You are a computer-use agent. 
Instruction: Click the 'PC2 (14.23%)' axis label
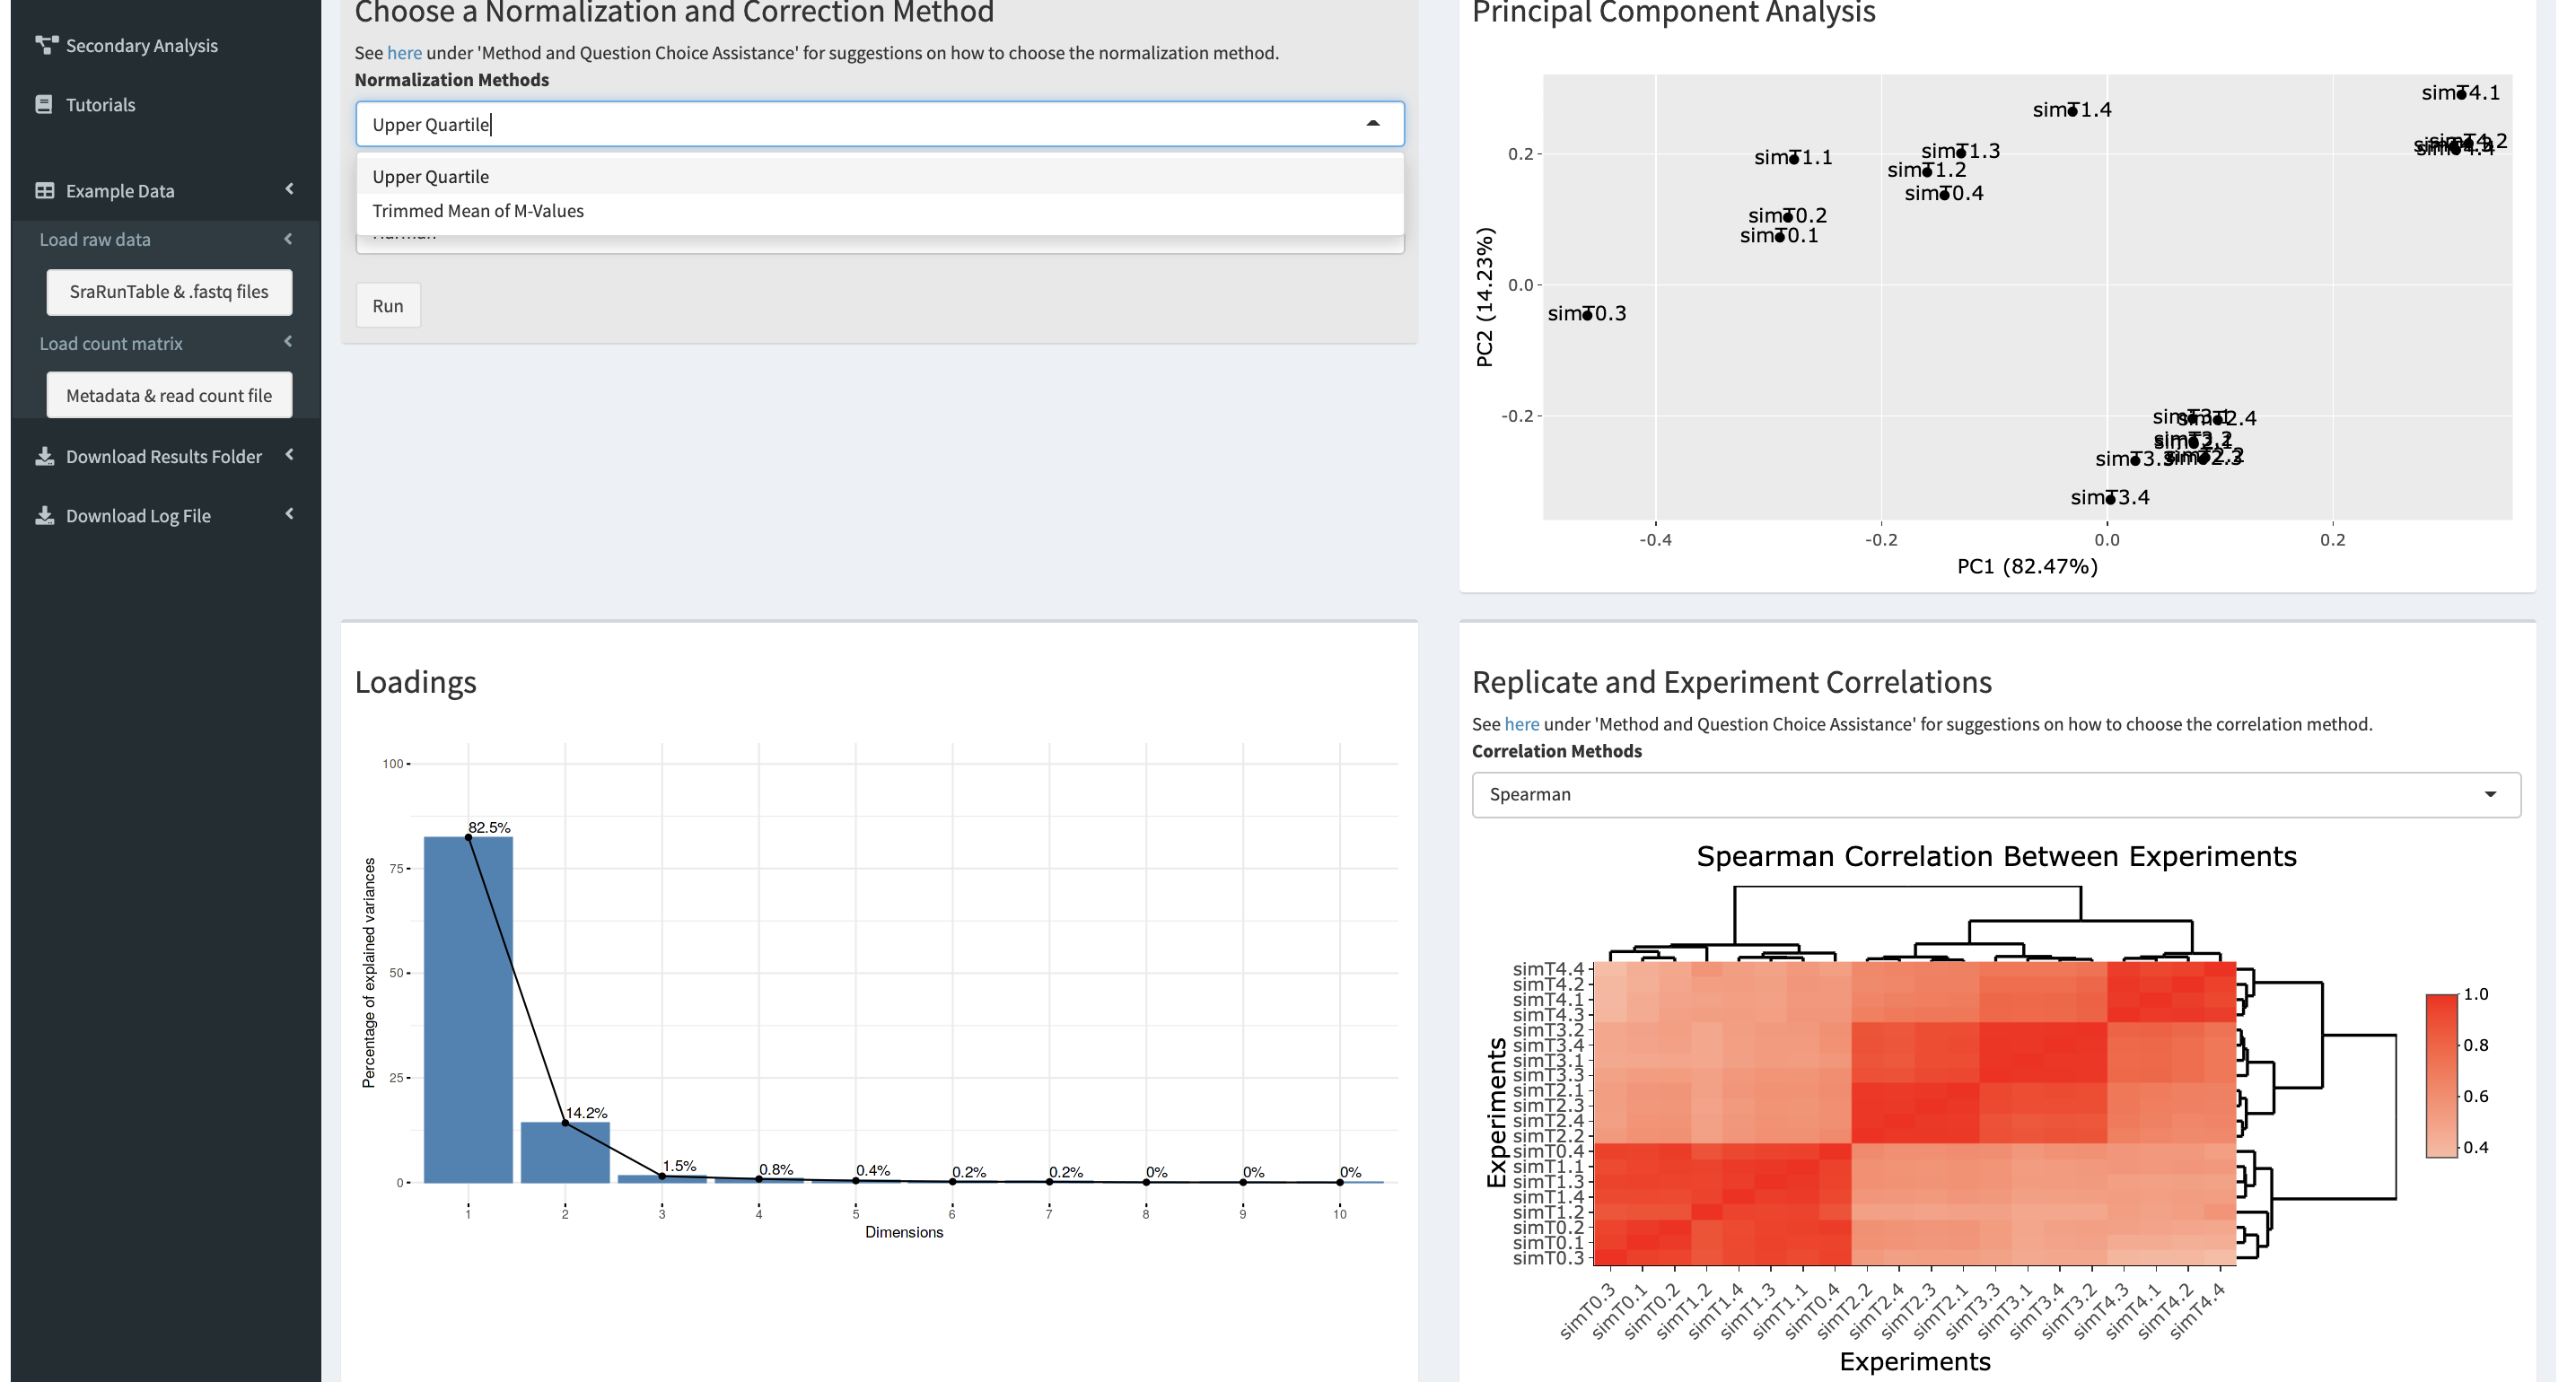point(1485,297)
